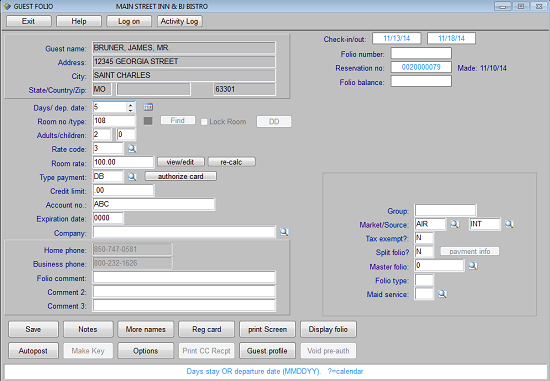Save the guest folio
550x381 pixels.
(33, 329)
